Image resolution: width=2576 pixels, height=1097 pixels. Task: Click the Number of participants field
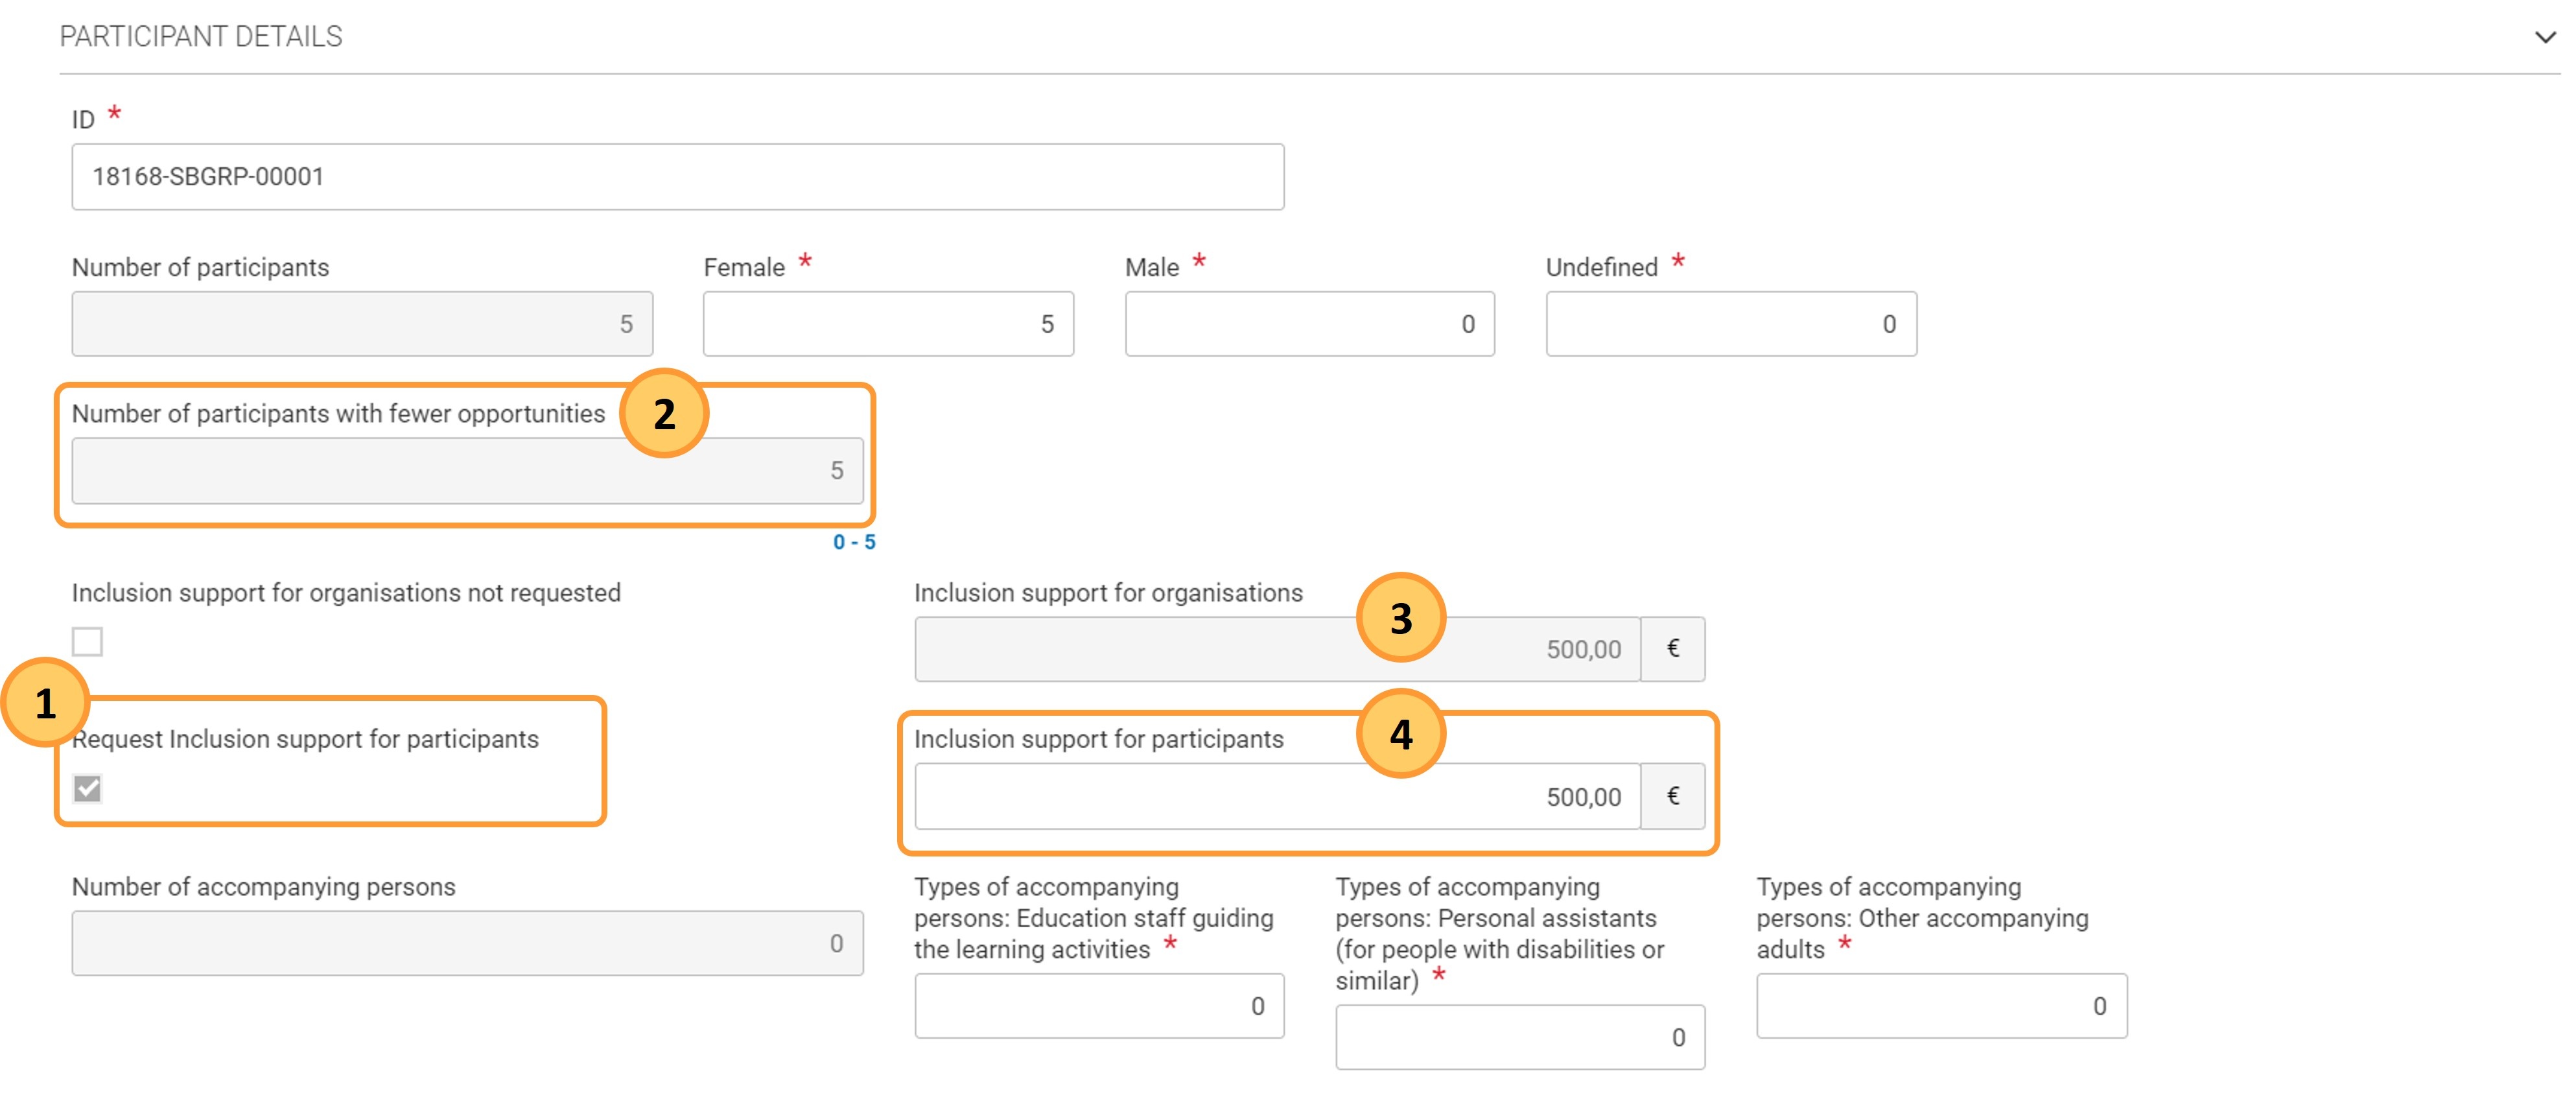pyautogui.click(x=362, y=324)
